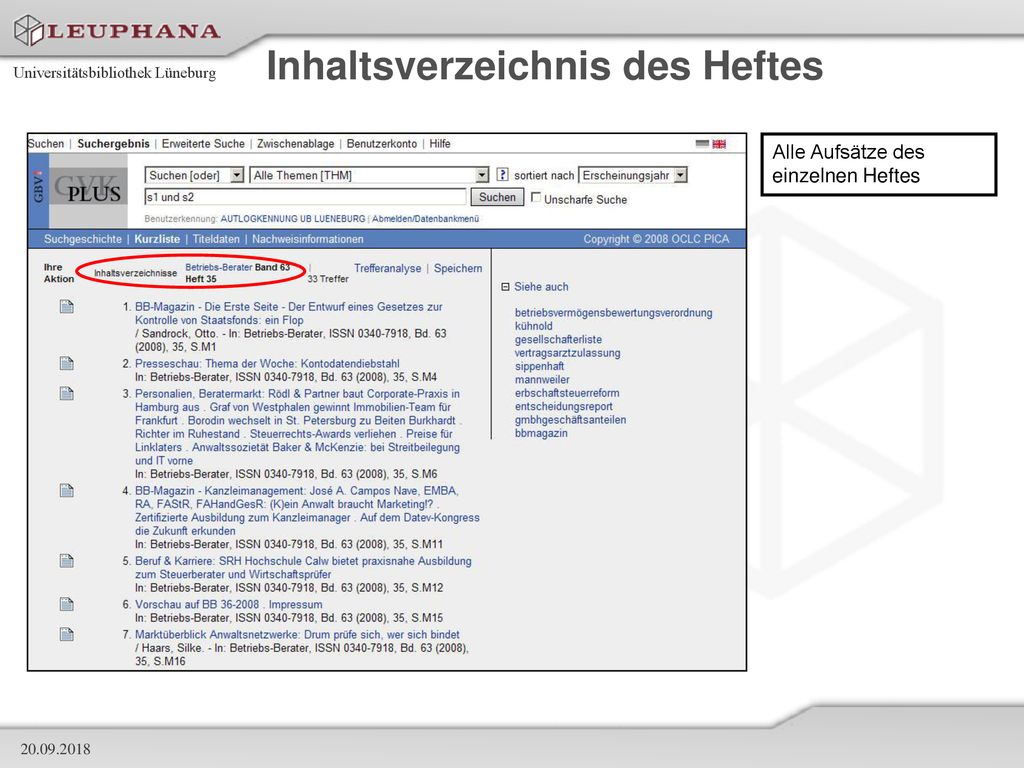The width and height of the screenshot is (1024, 768).
Task: Click the entscheidungsreport see-also term
Action: coord(564,406)
